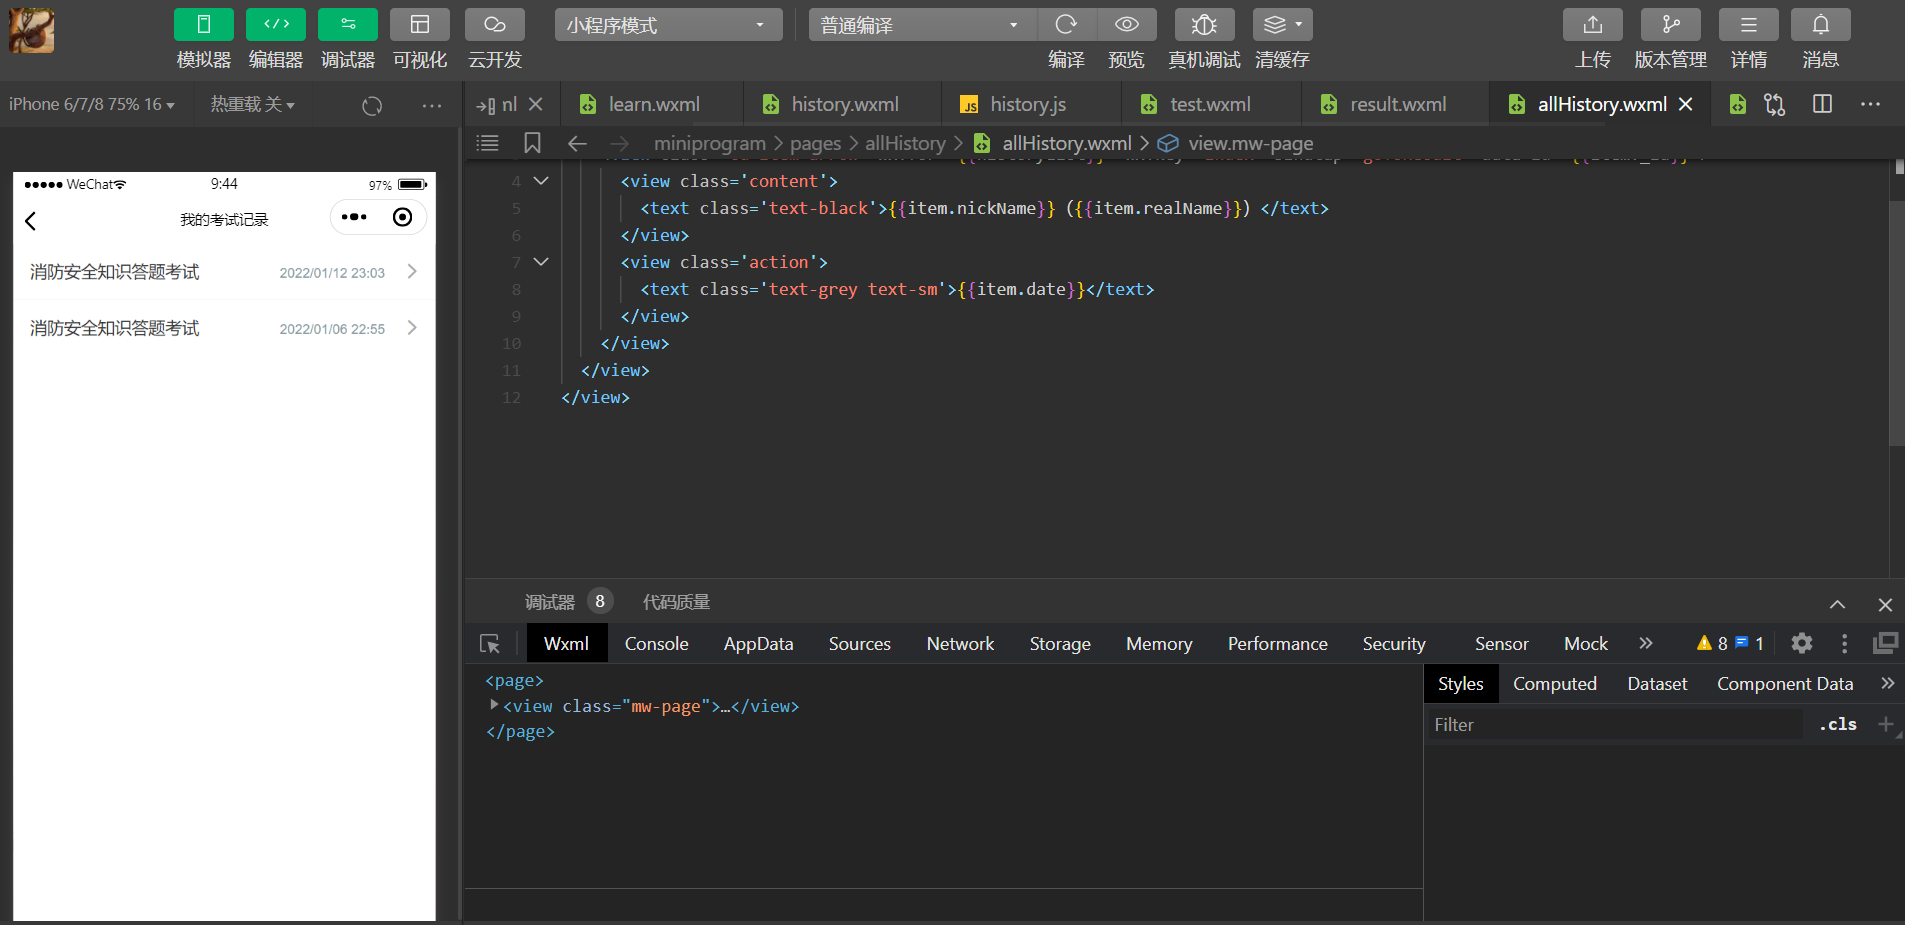Screen dimensions: 1905x925
Task: Click the warnings count indicator
Action: pos(1712,643)
